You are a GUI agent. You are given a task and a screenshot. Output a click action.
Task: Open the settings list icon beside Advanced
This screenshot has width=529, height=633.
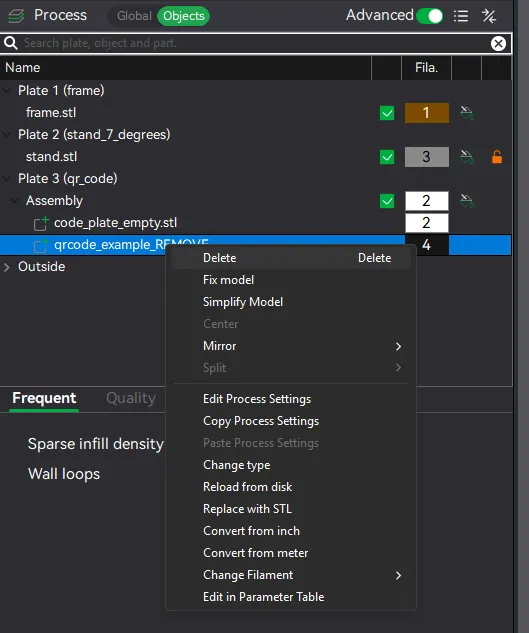click(461, 16)
